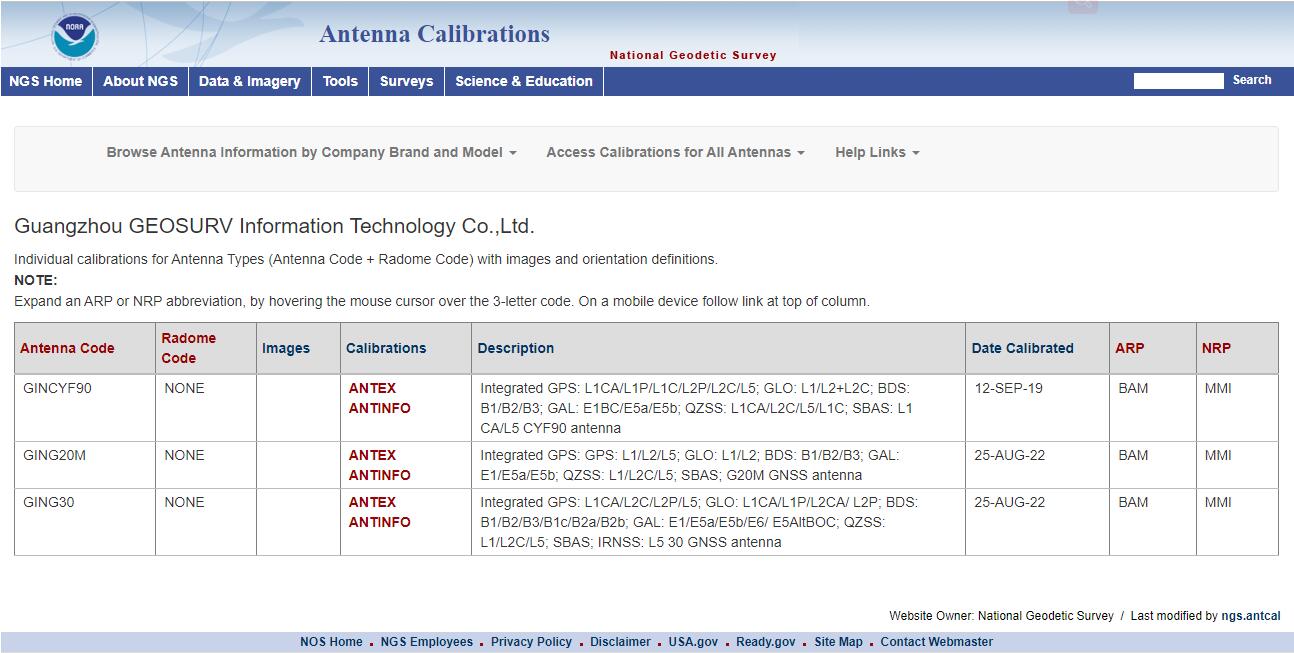The width and height of the screenshot is (1294, 653).
Task: Open ANTINFO for GINCYF90
Action: coord(379,408)
